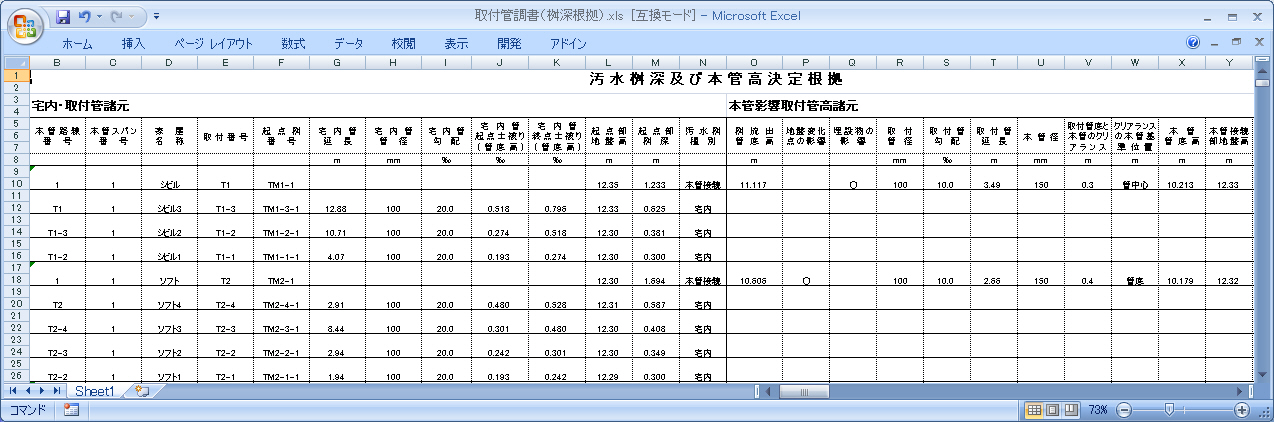Screen dimensions: 1274x422
Task: Click the macro record icon in status bar
Action: click(71, 410)
